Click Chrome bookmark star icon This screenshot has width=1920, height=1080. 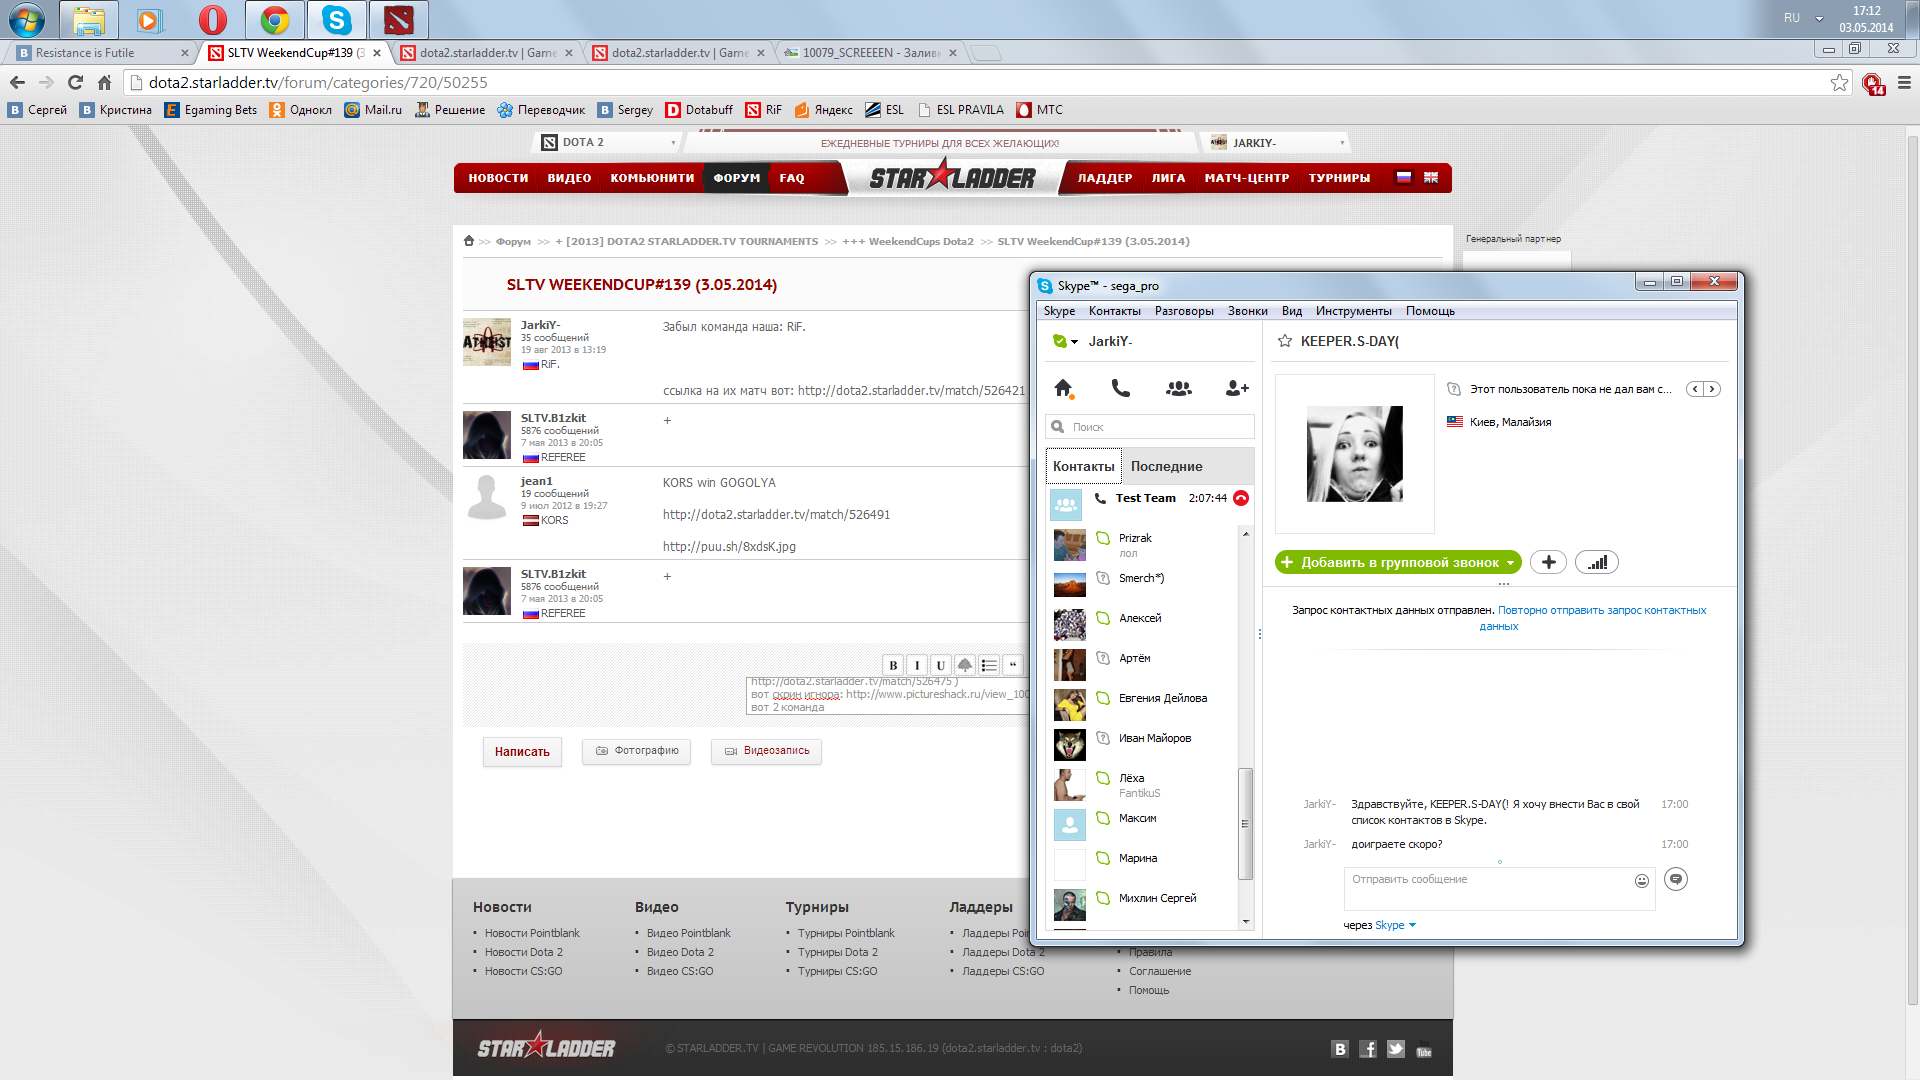1839,82
